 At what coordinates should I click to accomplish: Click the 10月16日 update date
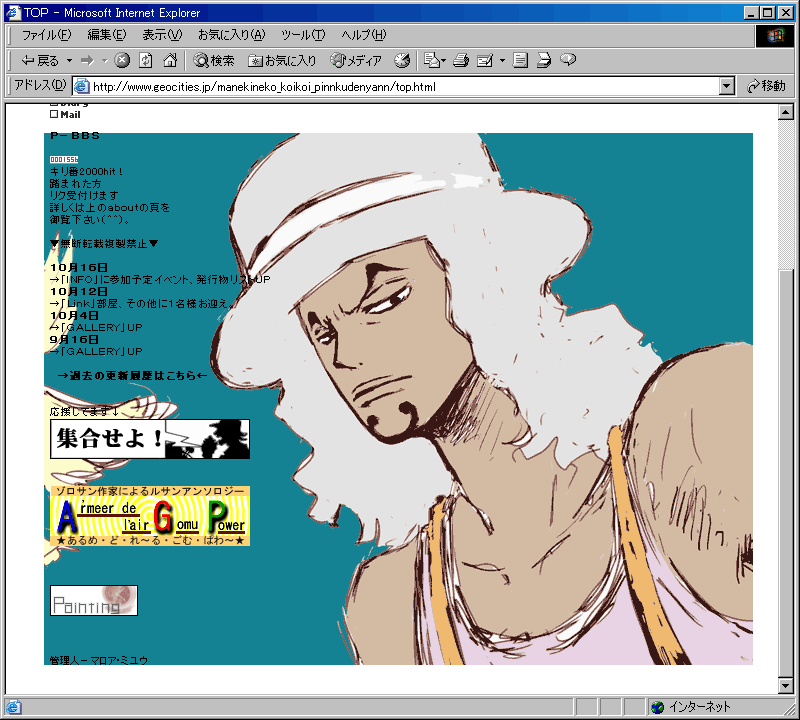pos(79,267)
